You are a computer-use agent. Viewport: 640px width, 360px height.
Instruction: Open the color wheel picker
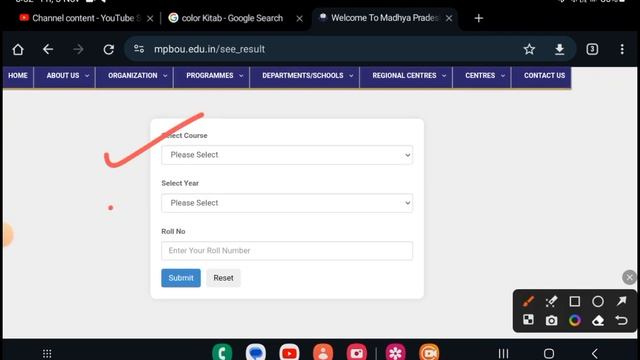coord(575,320)
